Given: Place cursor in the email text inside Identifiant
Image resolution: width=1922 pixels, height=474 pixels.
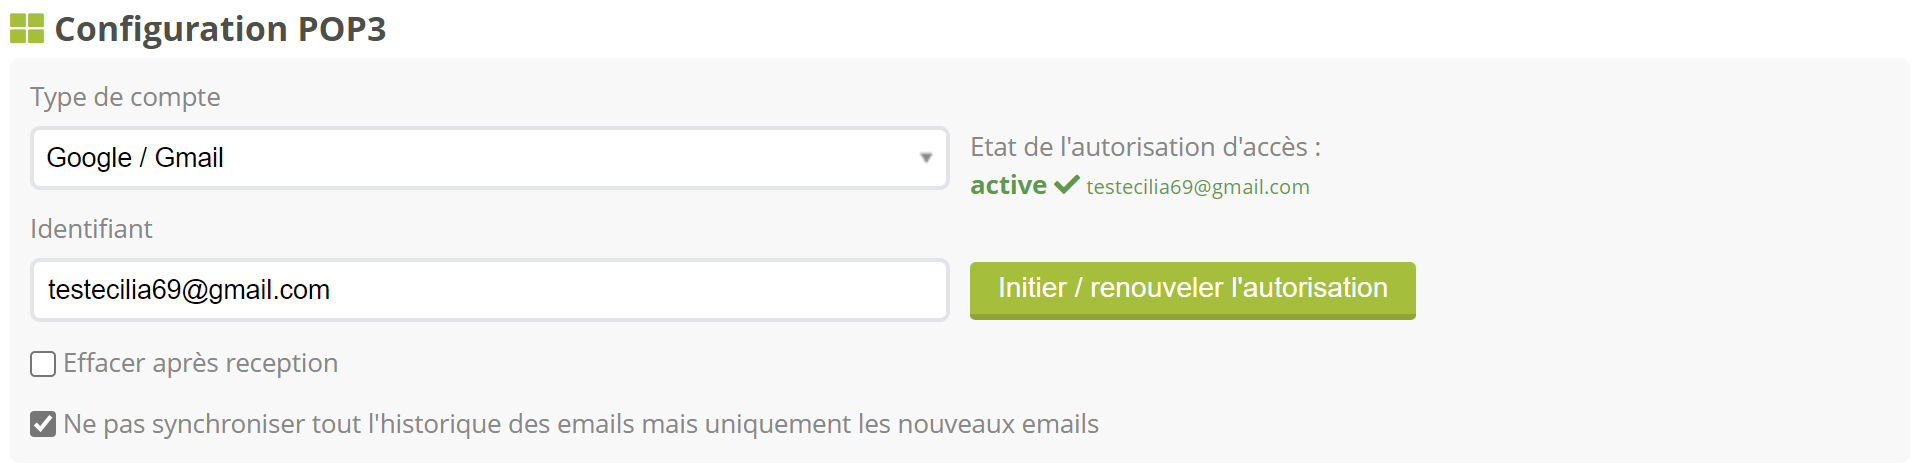Looking at the screenshot, I should pos(189,290).
